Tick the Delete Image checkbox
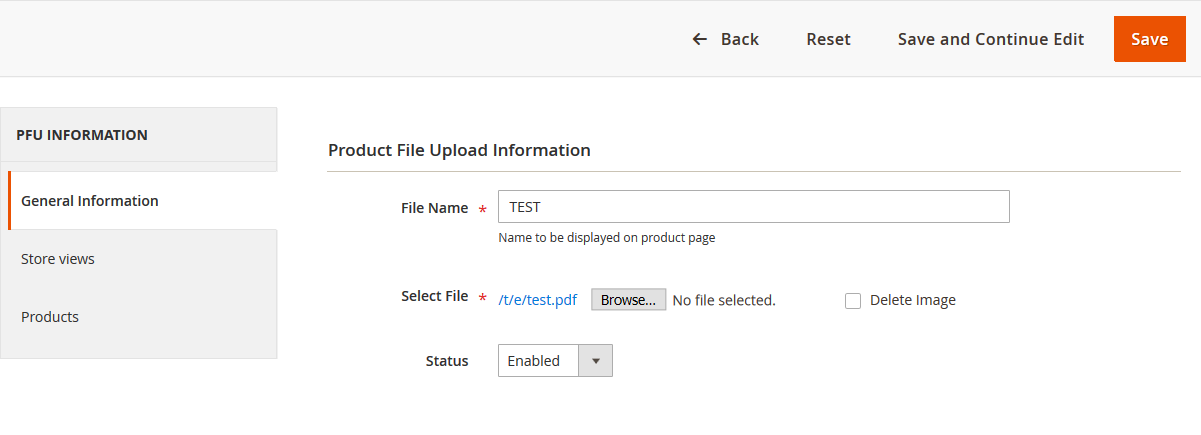The image size is (1201, 435). 853,301
